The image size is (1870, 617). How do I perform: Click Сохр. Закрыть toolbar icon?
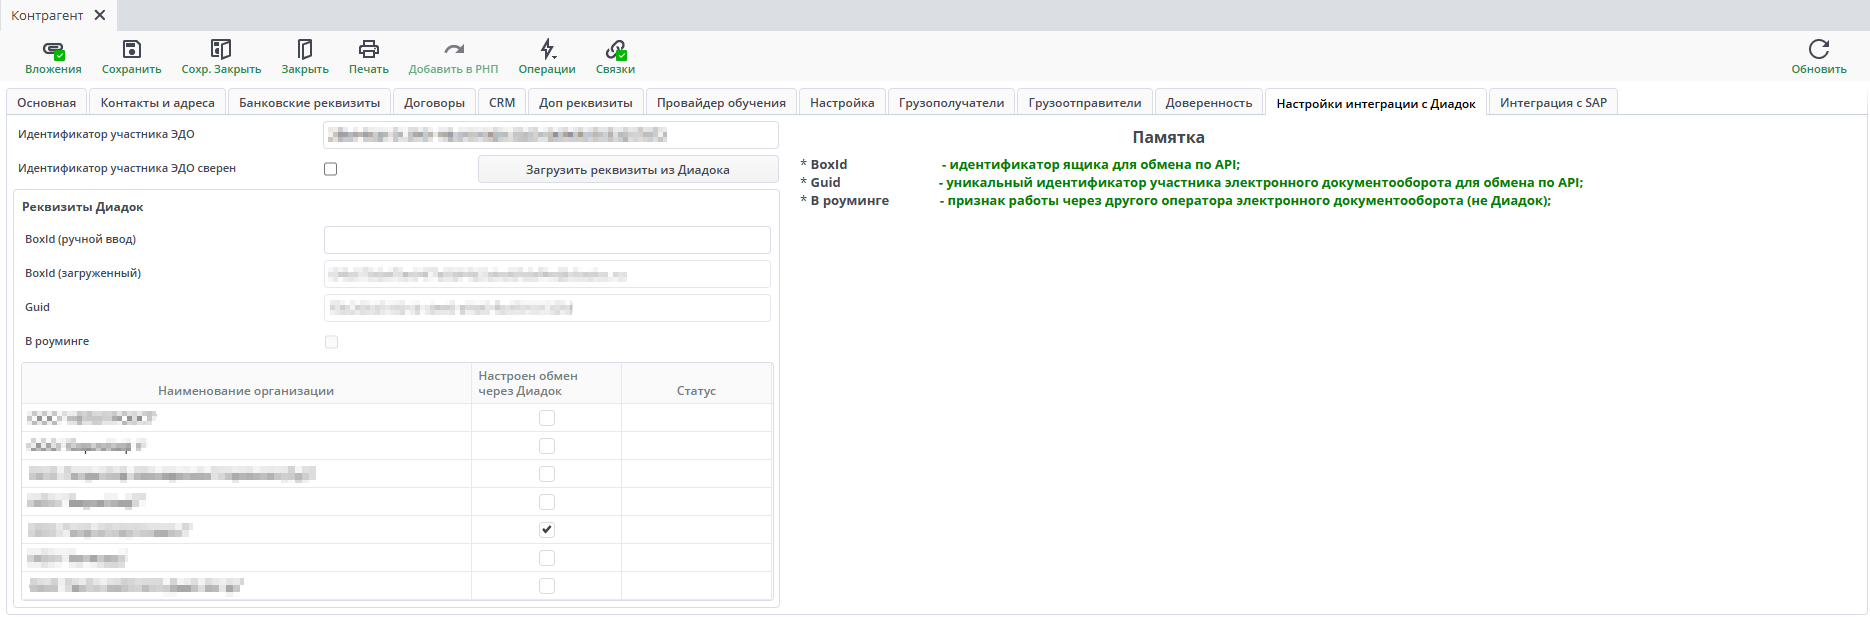tap(221, 50)
